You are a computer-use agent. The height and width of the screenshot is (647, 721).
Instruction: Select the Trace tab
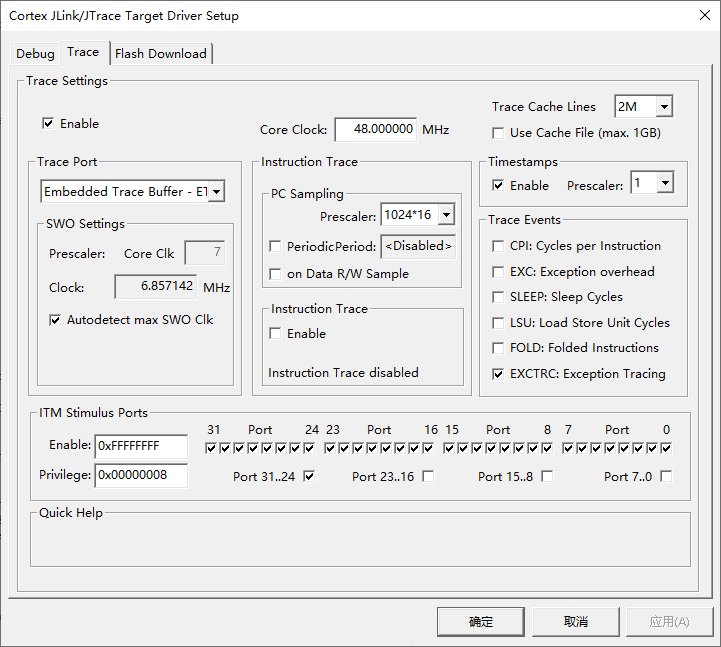tap(83, 52)
